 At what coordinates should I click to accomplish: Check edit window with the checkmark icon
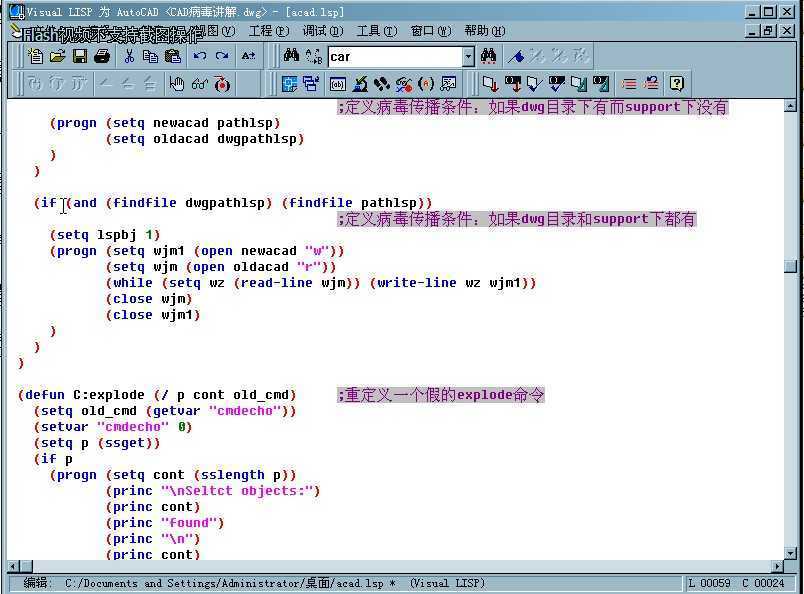534,84
